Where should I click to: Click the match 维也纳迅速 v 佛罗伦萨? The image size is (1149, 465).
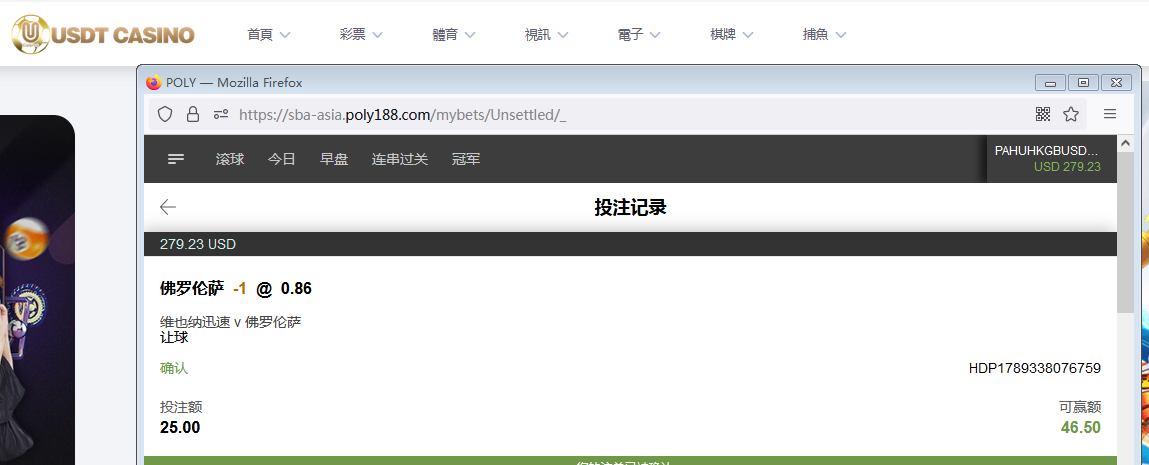pyautogui.click(x=231, y=322)
